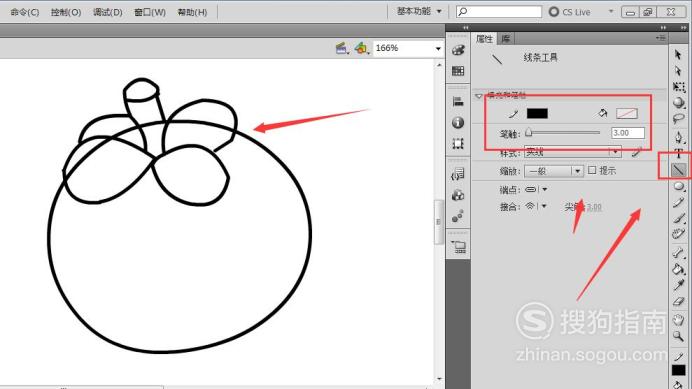
Task: Choose the Eyedropper tool
Action: coord(678,285)
